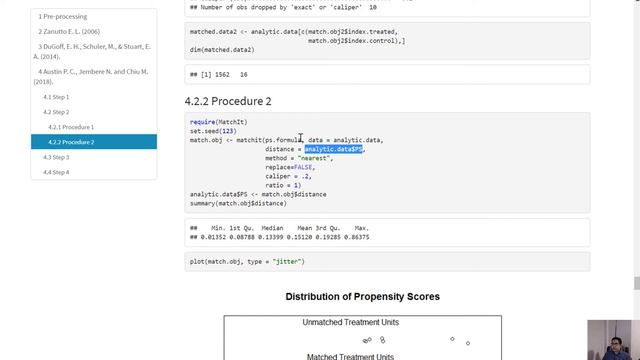Click 'analytic.data$PS <- match.obj$distance' line
The width and height of the screenshot is (640, 360).
click(258, 194)
